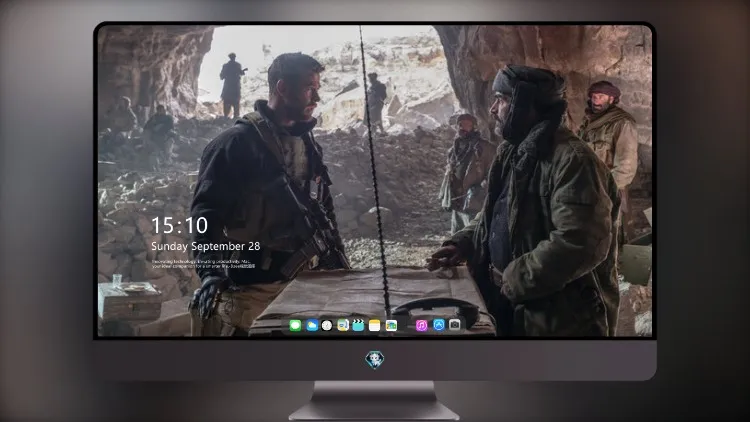Viewport: 750px width, 422px height.
Task: Launch the Clock app from the dock
Action: (x=327, y=325)
